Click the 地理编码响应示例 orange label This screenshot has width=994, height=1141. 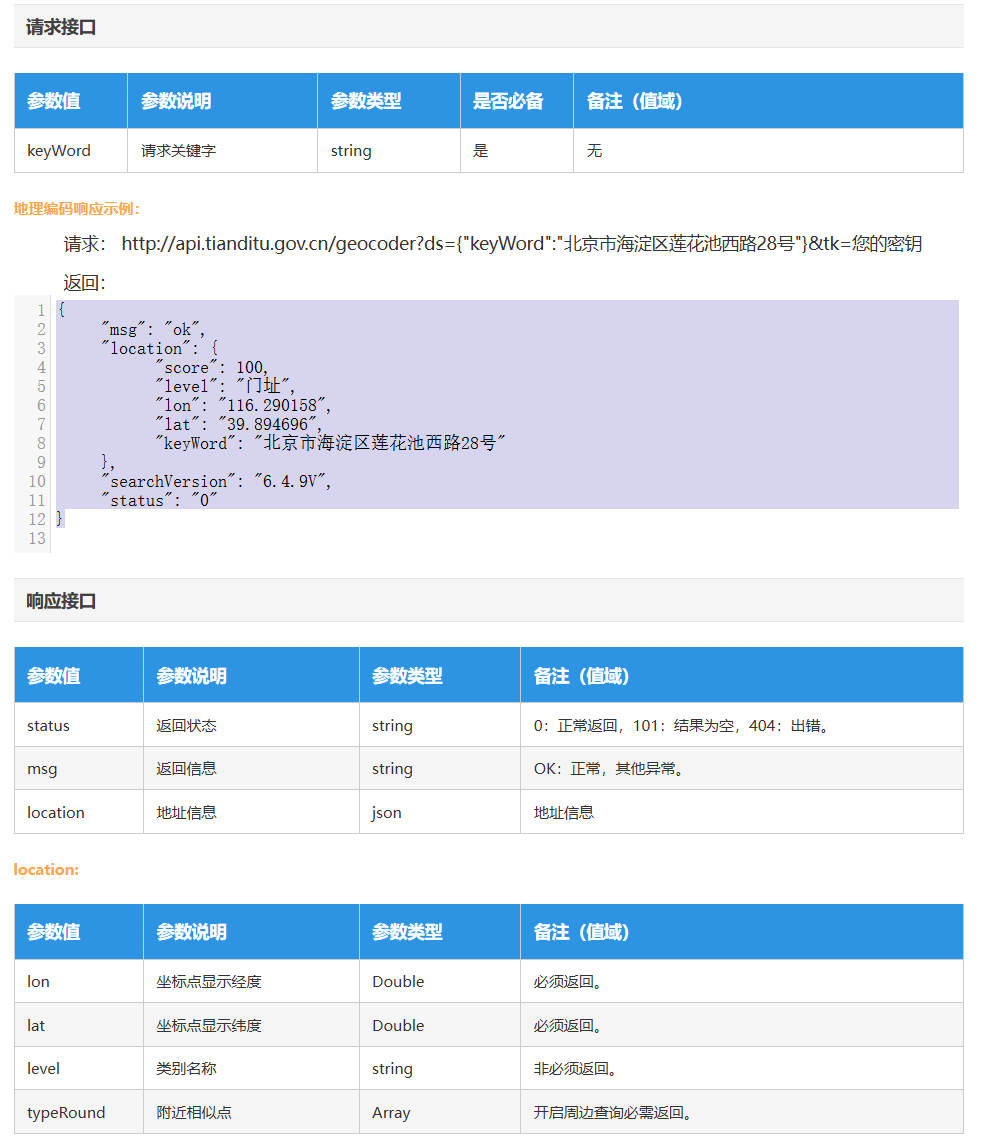coord(76,210)
